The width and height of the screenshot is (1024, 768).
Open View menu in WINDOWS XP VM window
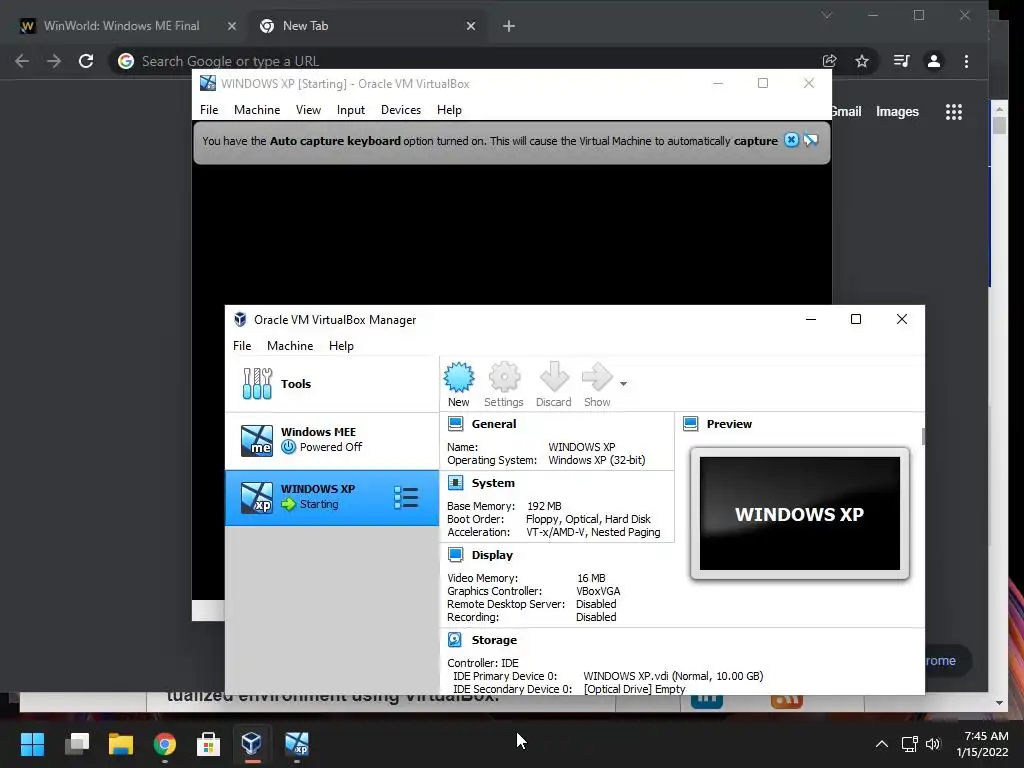tap(308, 110)
